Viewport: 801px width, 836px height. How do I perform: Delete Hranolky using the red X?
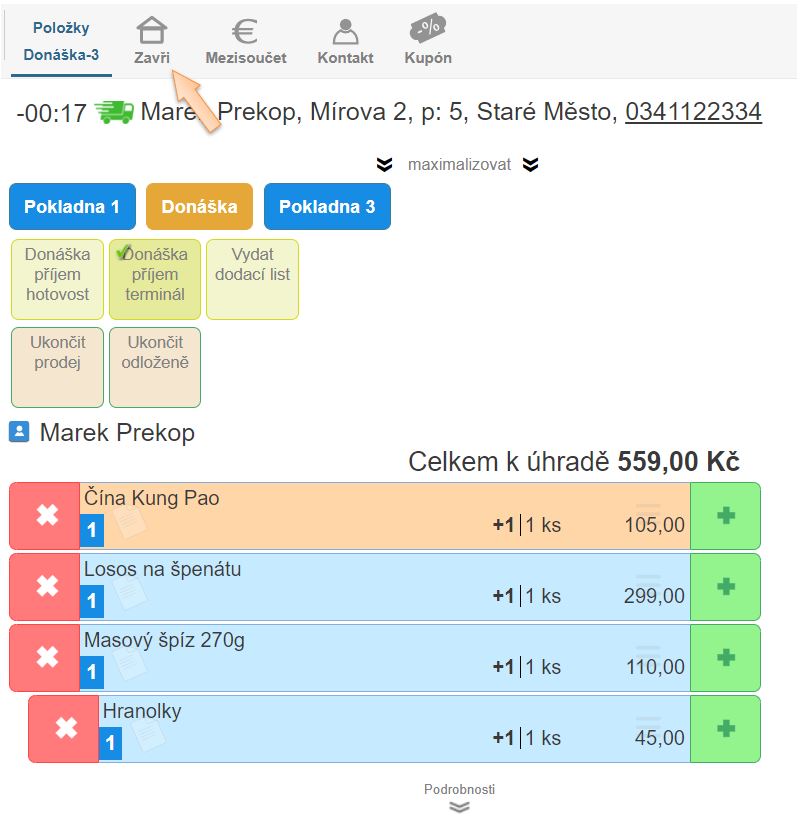coord(65,729)
